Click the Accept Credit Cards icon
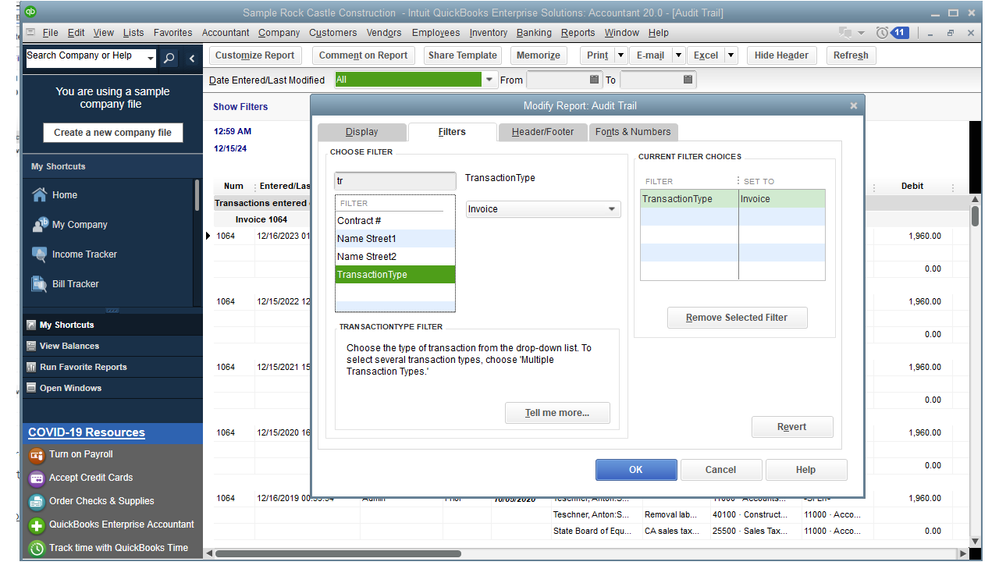Screen dimensions: 999x562 (36, 478)
